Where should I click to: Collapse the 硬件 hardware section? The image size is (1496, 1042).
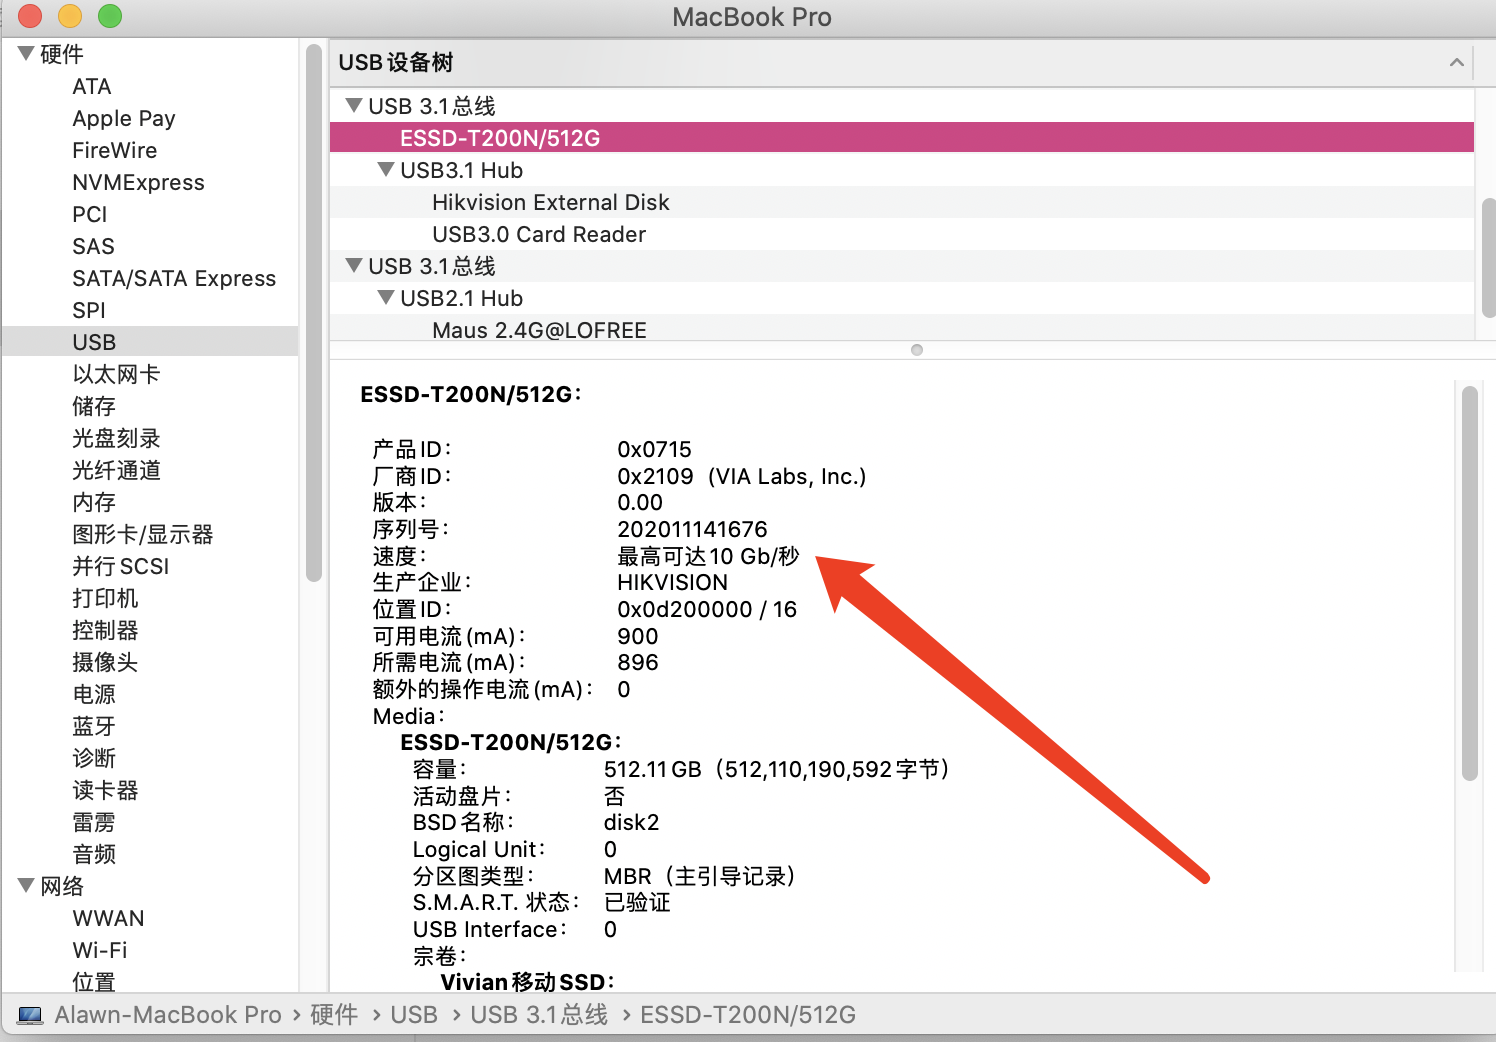(26, 53)
